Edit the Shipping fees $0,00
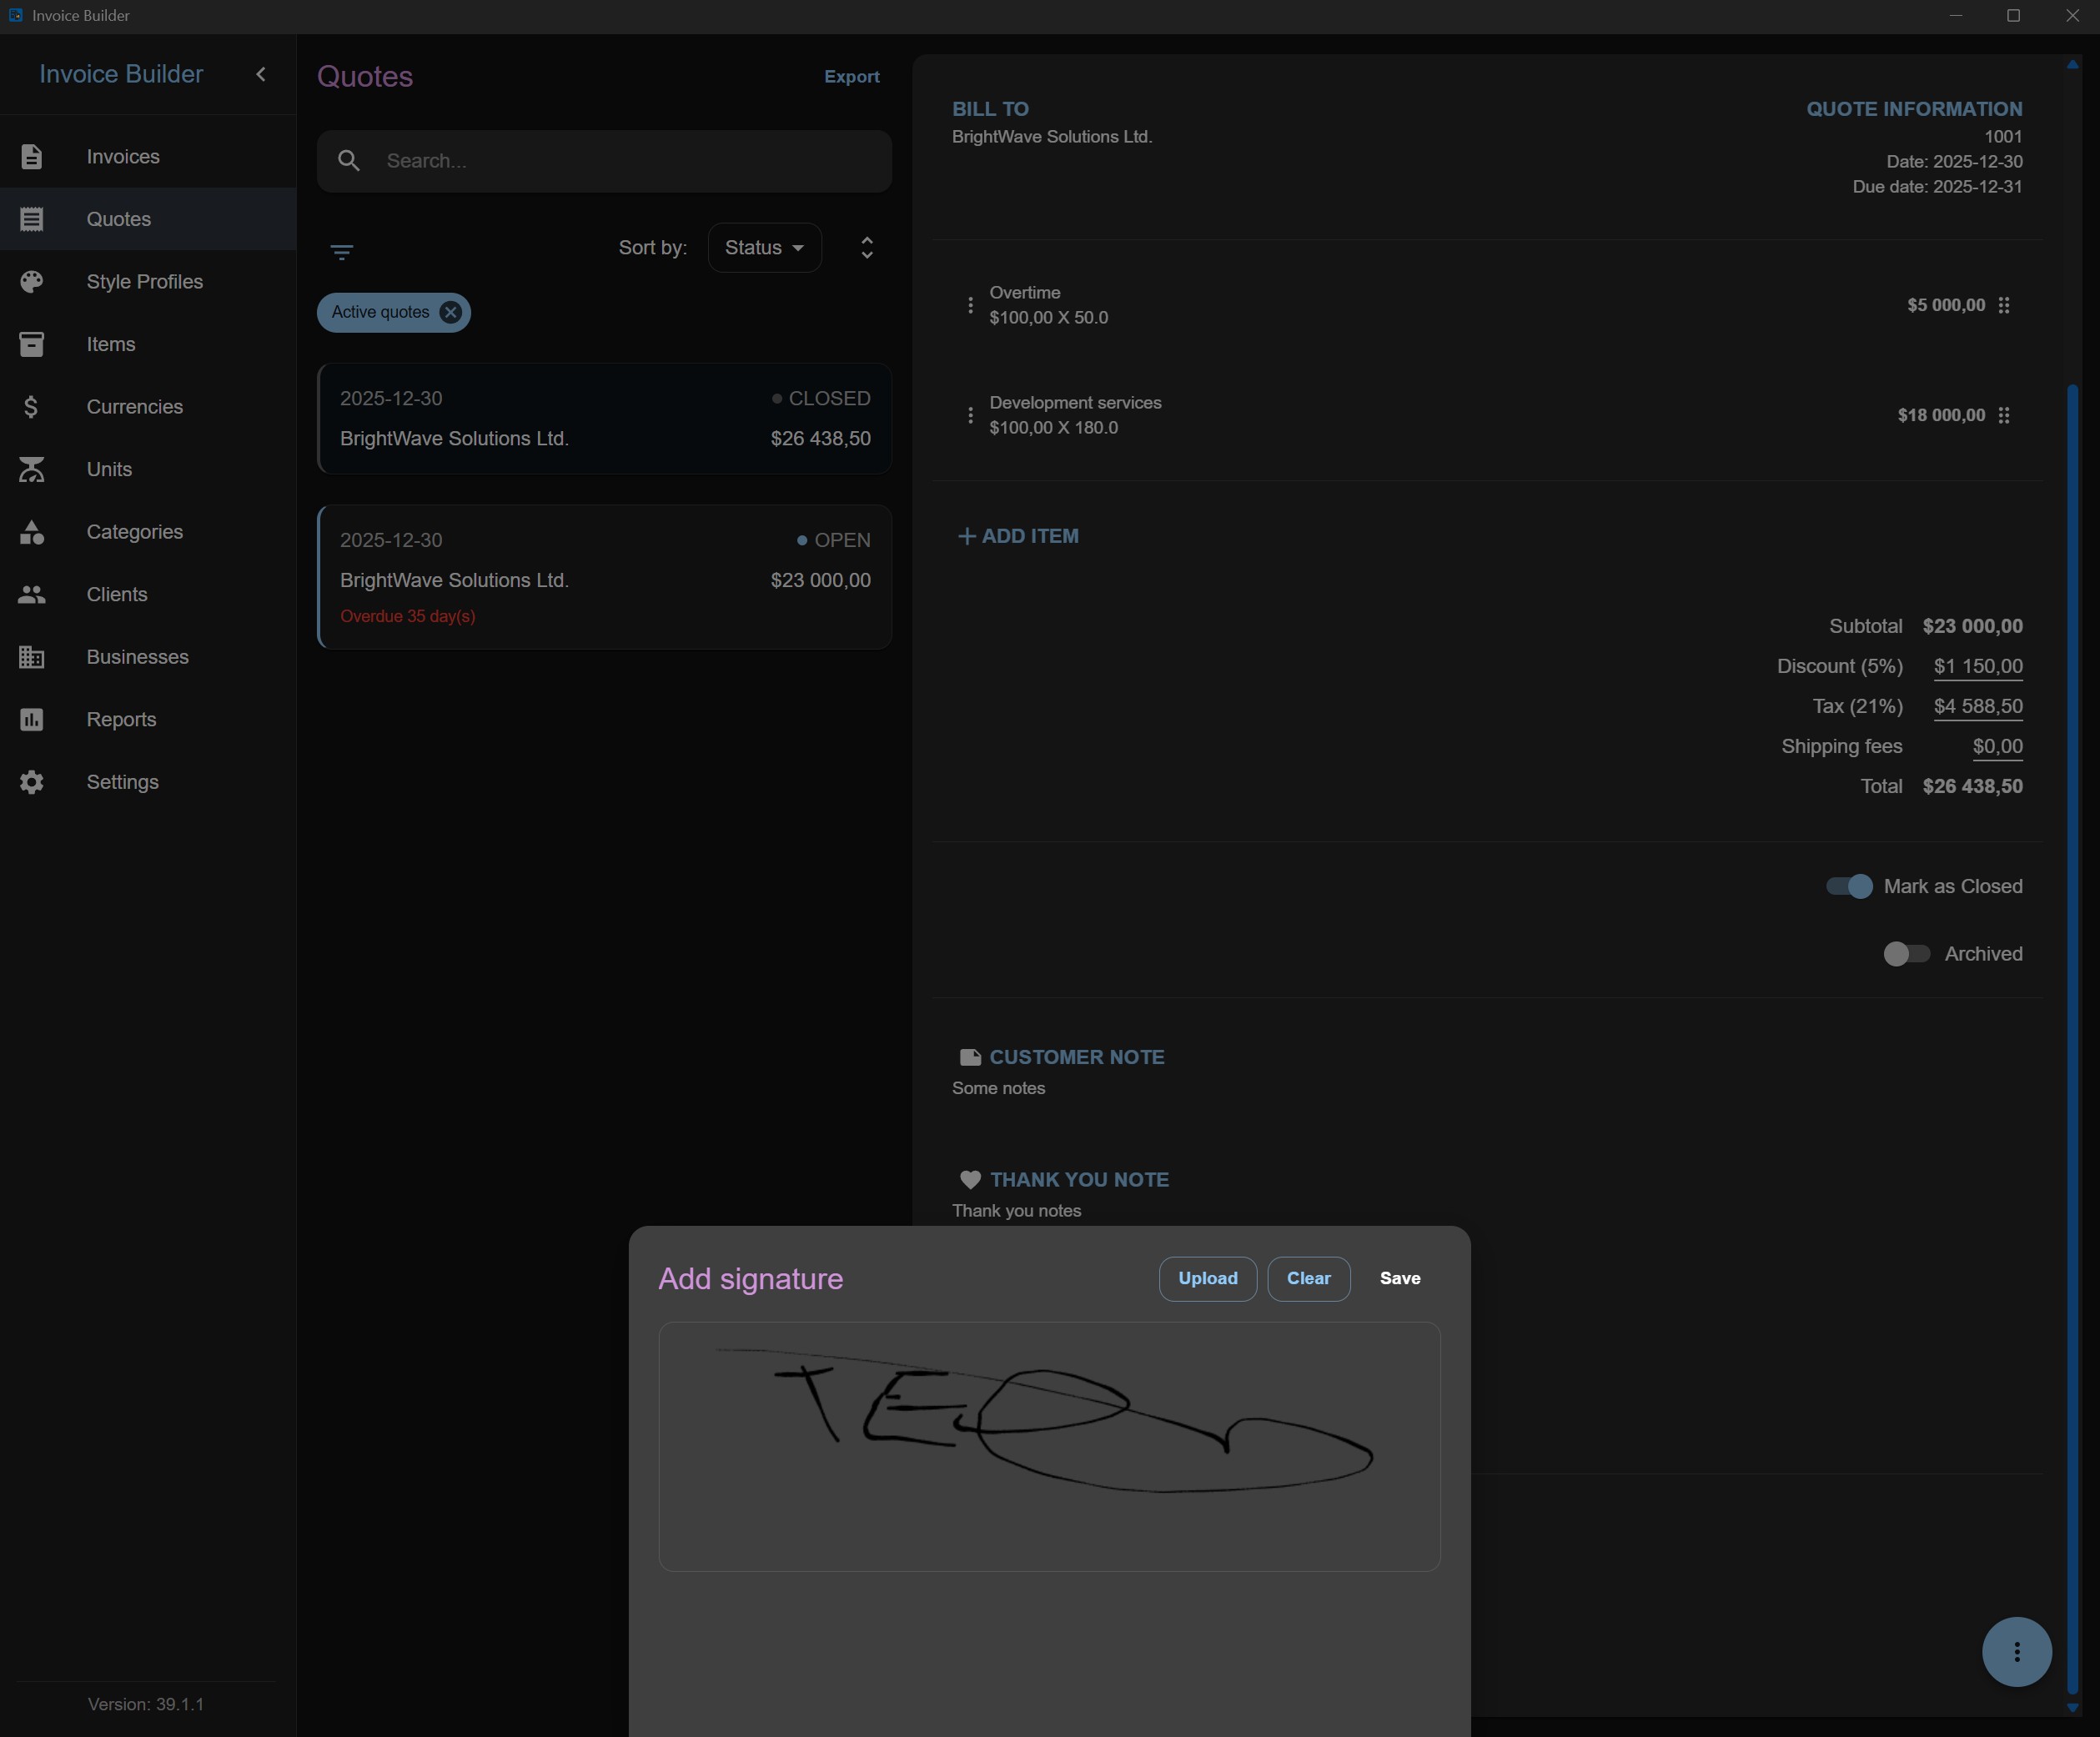2100x1737 pixels. [1997, 746]
